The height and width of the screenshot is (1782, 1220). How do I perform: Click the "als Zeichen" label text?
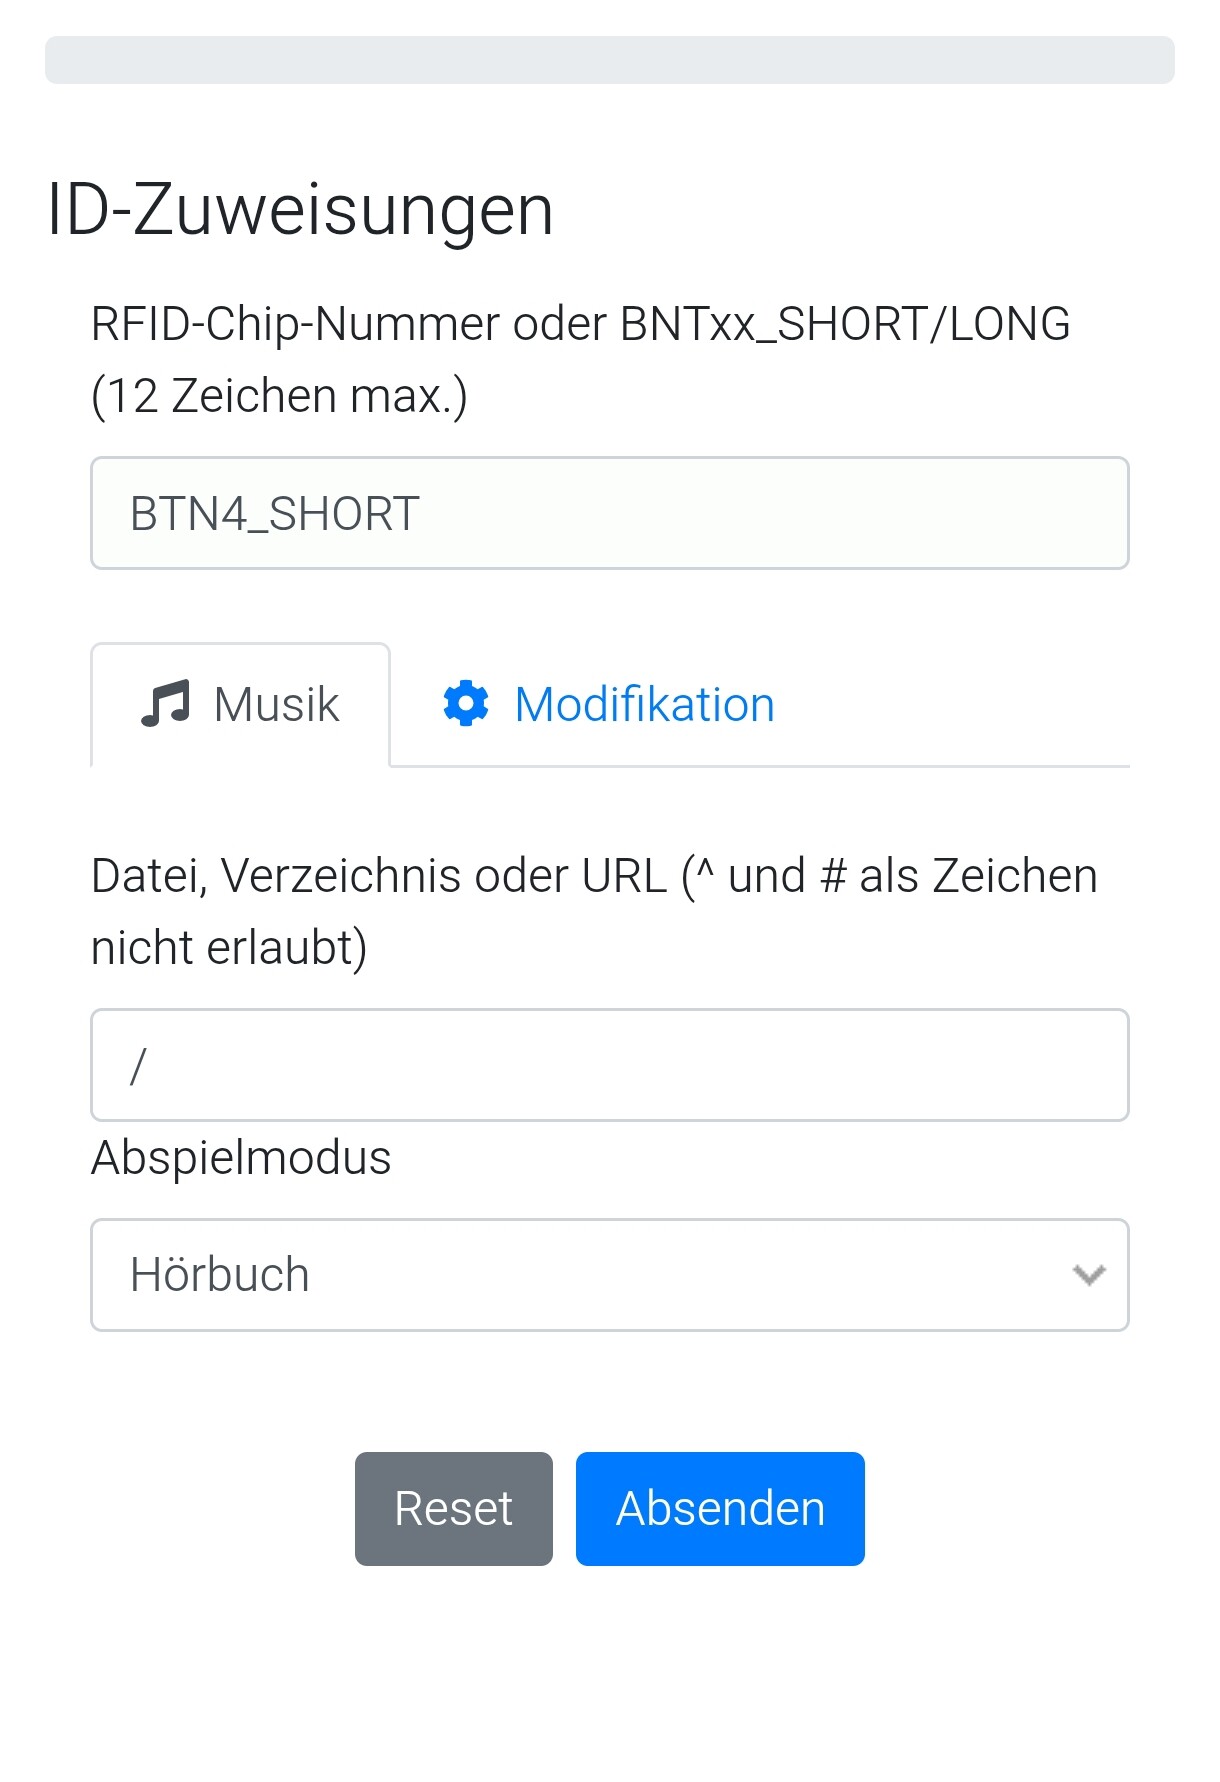click(x=978, y=876)
